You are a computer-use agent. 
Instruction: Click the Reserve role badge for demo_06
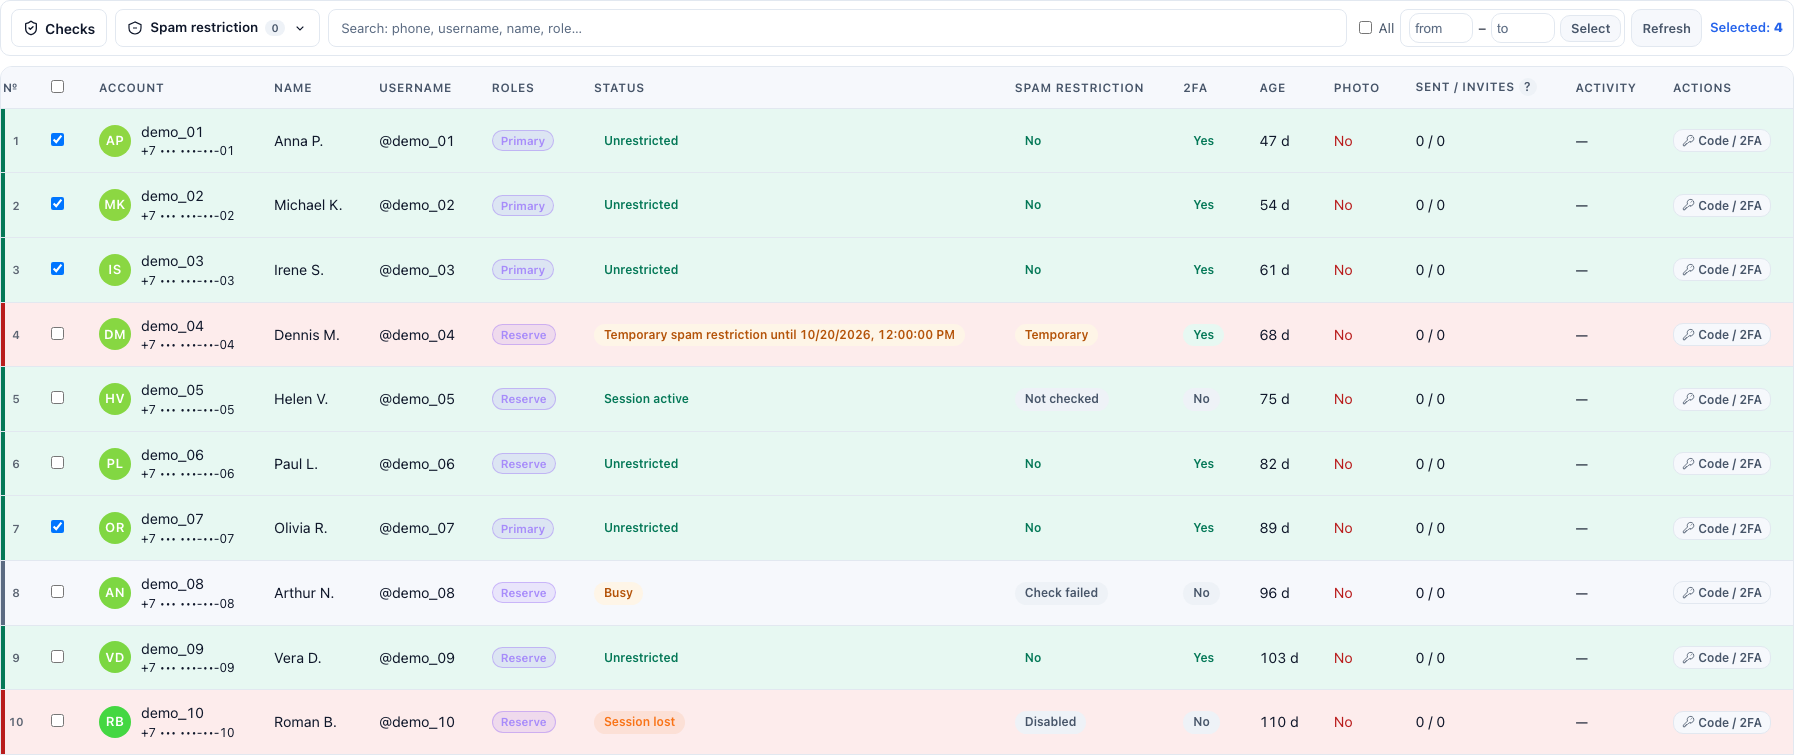click(524, 464)
